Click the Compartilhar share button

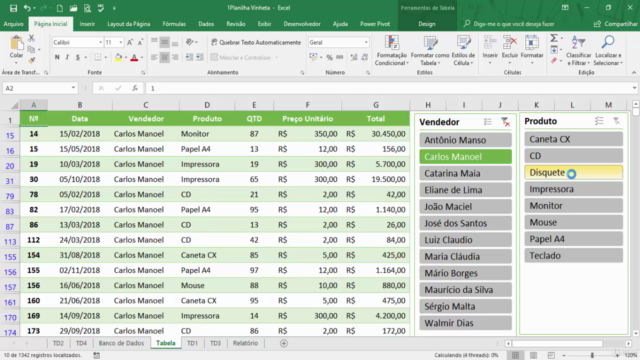coord(616,24)
